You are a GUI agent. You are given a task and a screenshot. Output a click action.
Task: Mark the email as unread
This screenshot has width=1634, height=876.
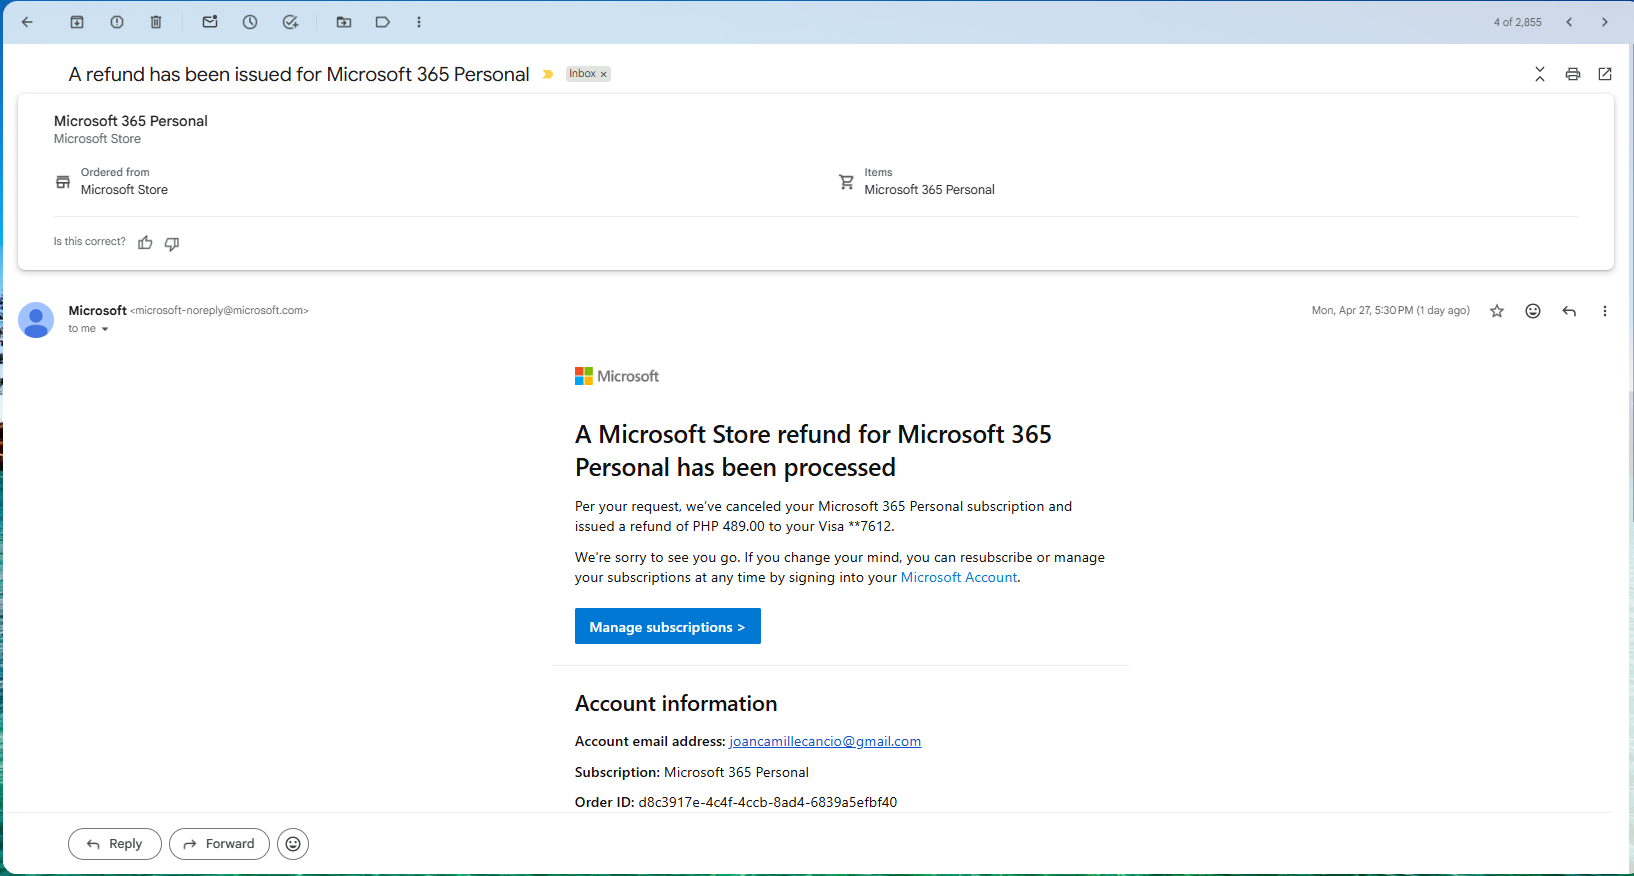pos(210,22)
